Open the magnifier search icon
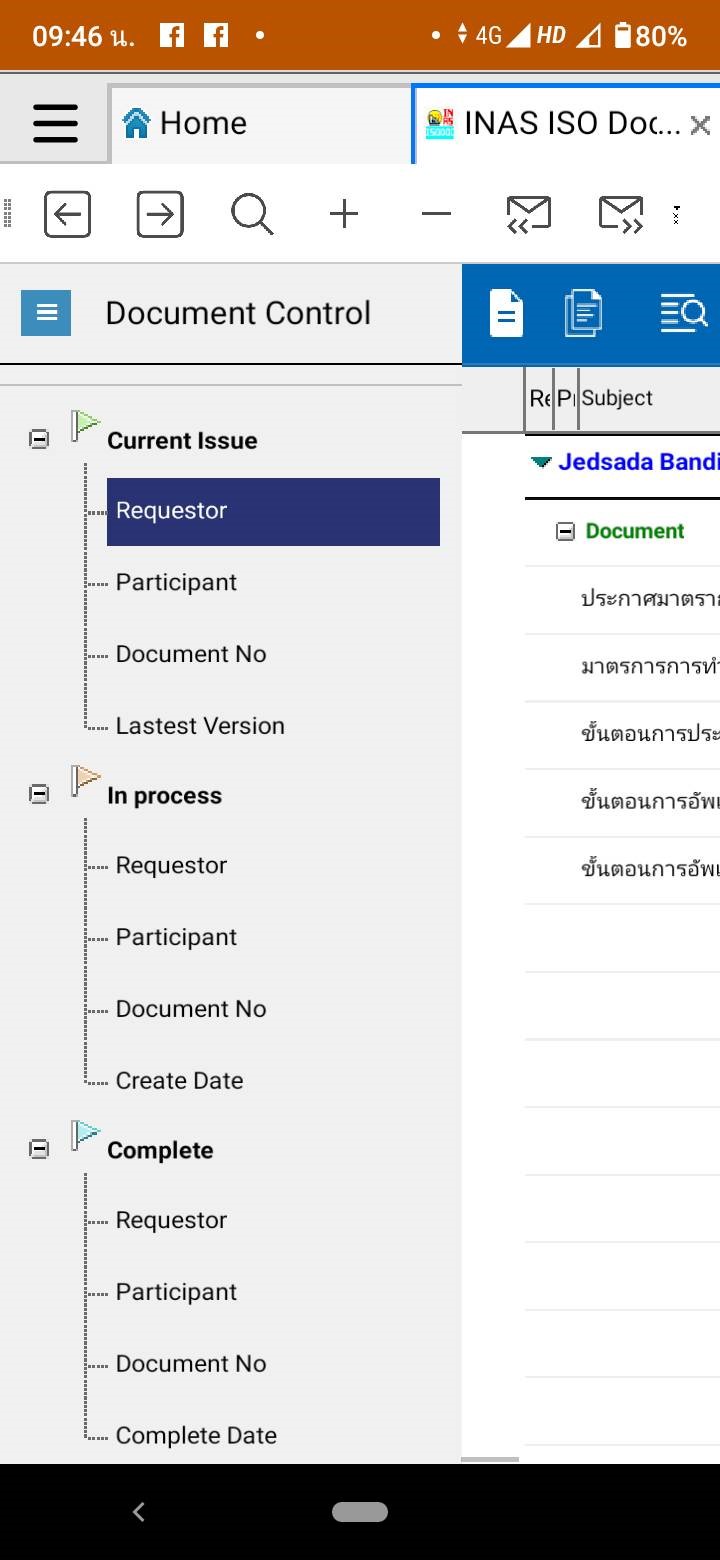This screenshot has height=1560, width=720. pos(251,214)
